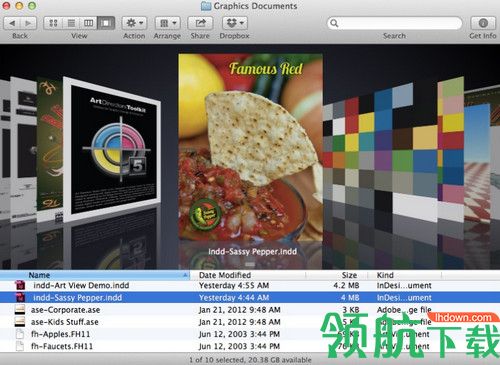Image resolution: width=500 pixels, height=365 pixels.
Task: Click the Yesterday 4:55 AM date cell
Action: pos(234,285)
